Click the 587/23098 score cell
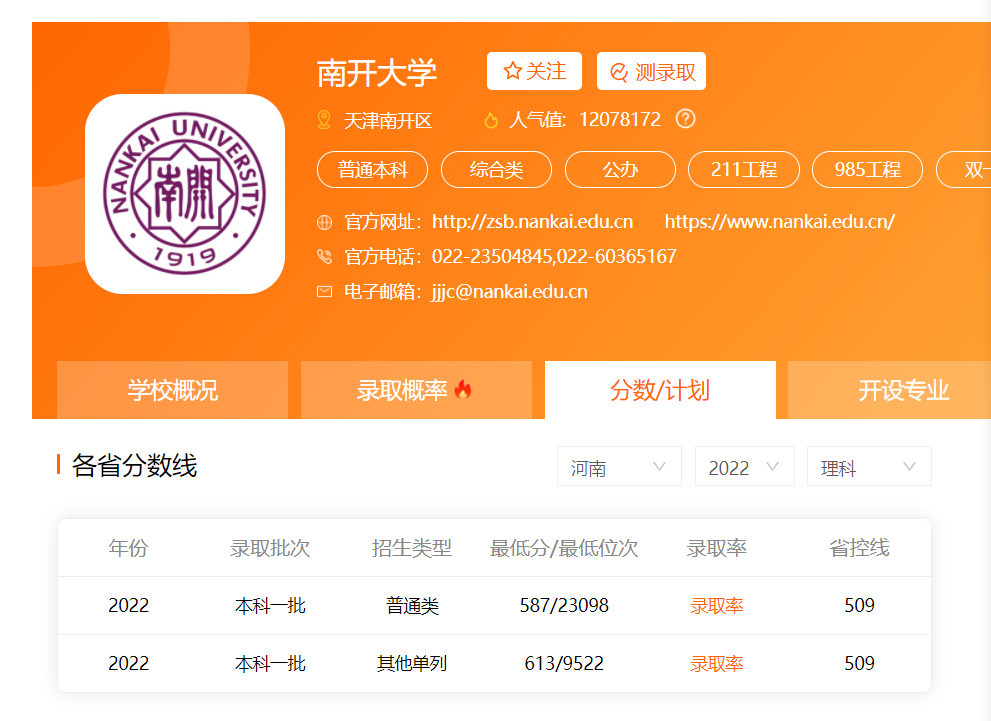Viewport: 991px width, 721px height. (564, 605)
